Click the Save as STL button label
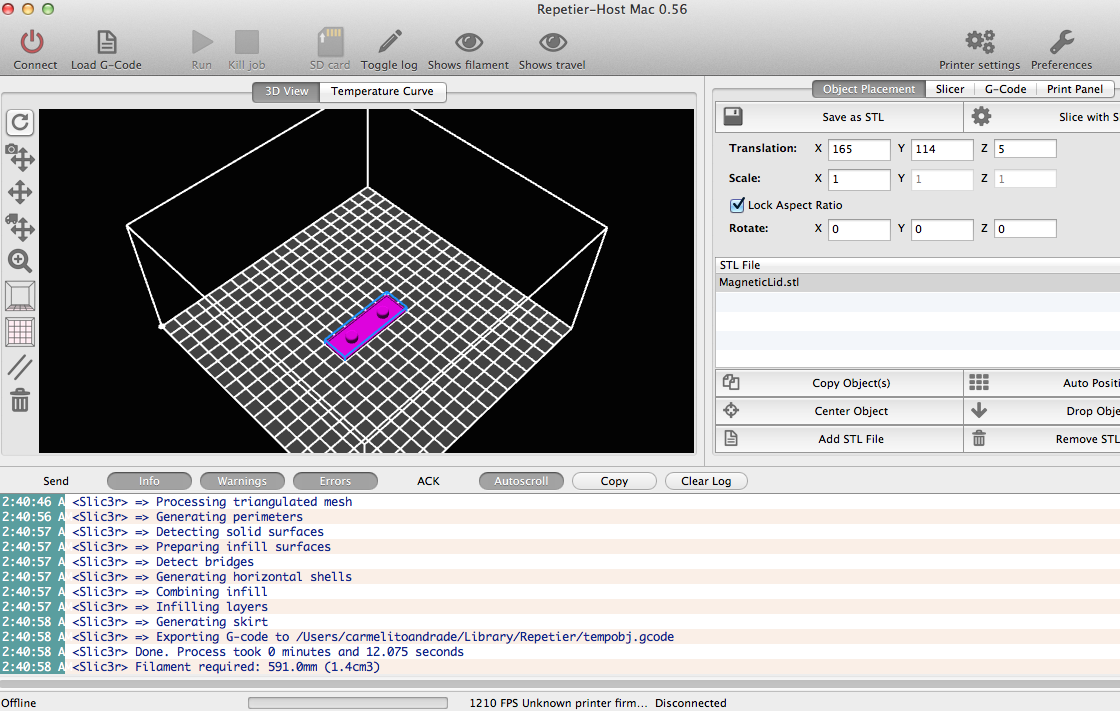 pyautogui.click(x=853, y=117)
